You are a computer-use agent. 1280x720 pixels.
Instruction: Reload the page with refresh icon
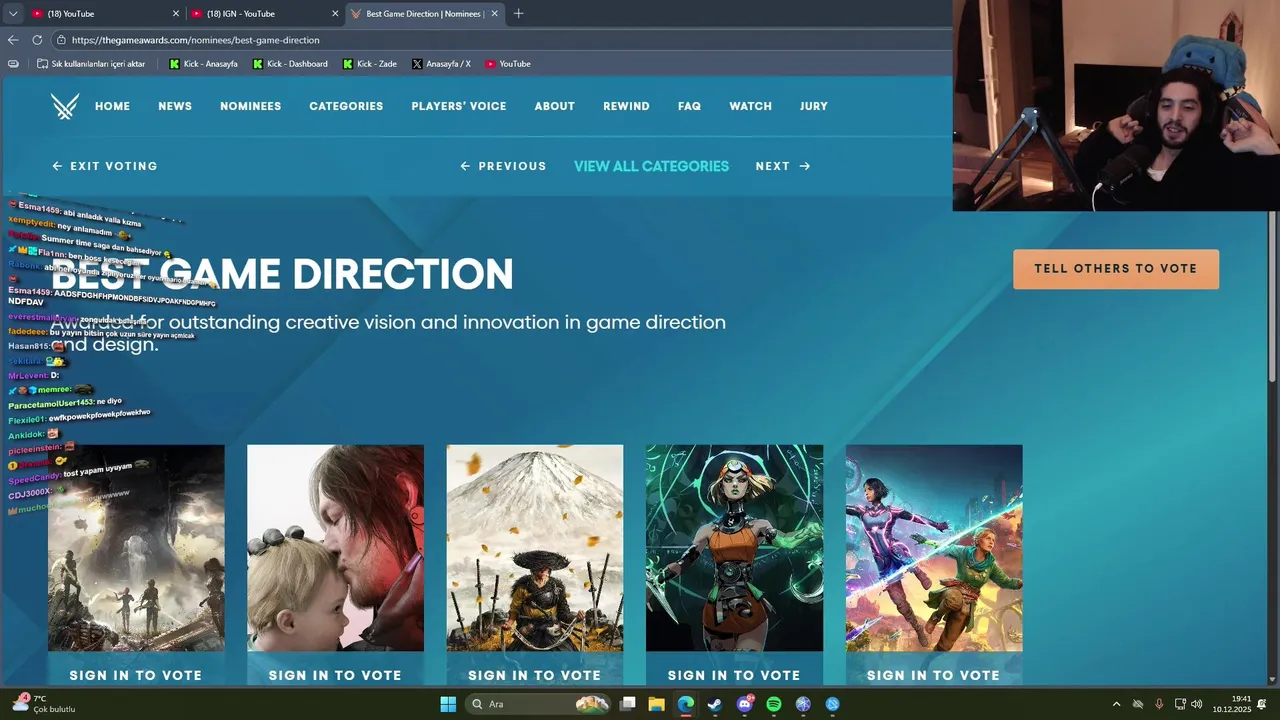pos(37,40)
